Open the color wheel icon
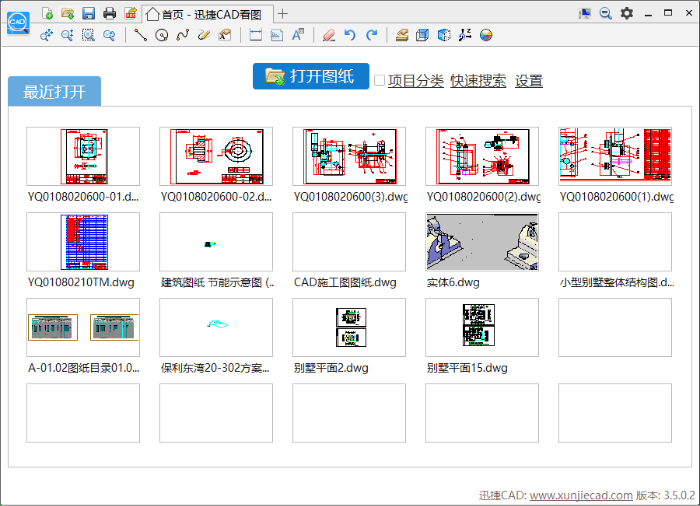700x506 pixels. pyautogui.click(x=486, y=35)
